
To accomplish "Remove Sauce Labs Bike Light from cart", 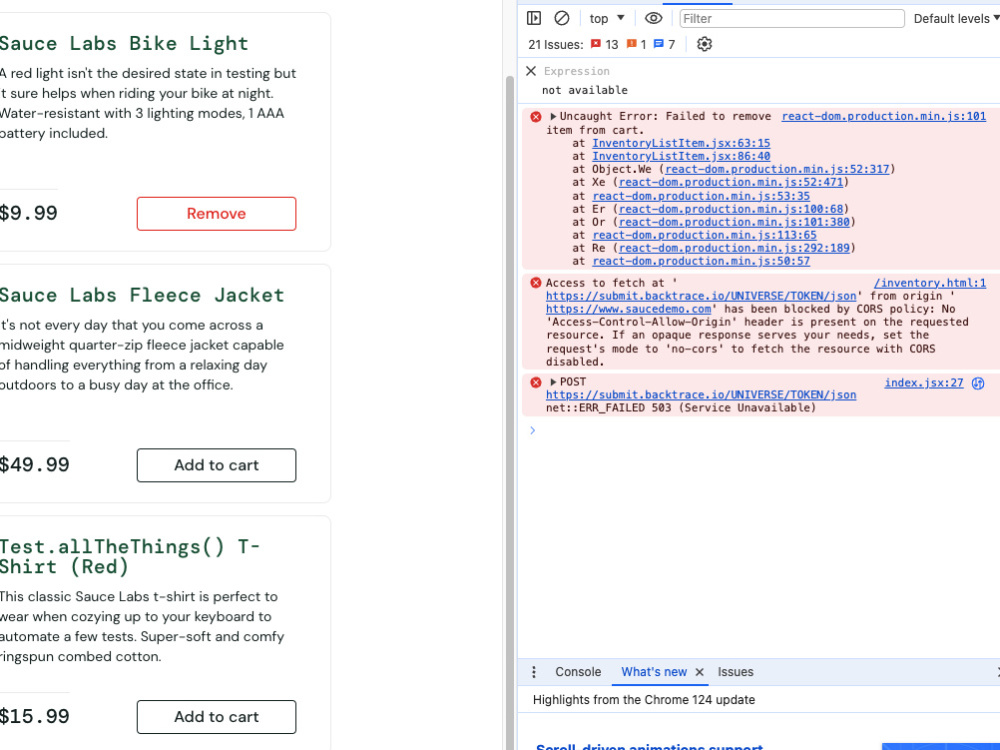I will pyautogui.click(x=216, y=214).
